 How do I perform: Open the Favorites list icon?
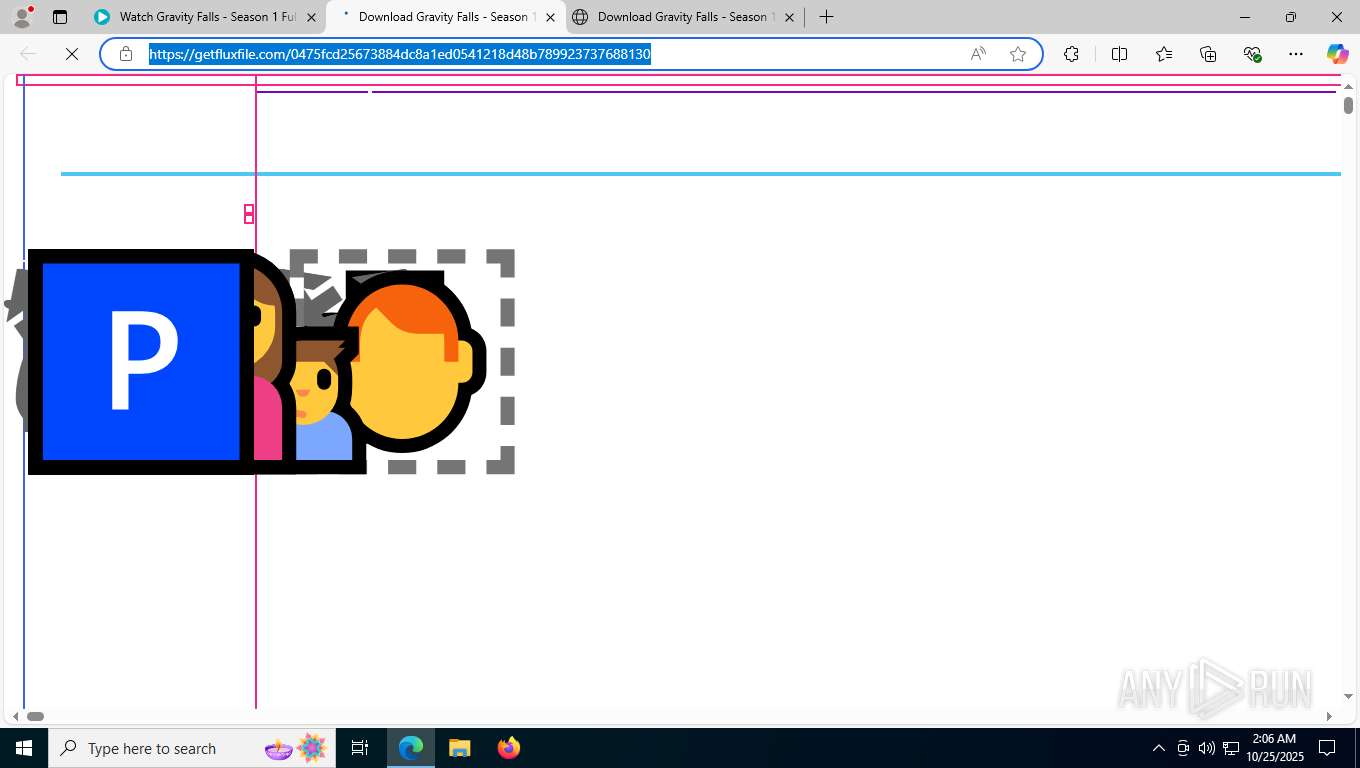point(1164,54)
